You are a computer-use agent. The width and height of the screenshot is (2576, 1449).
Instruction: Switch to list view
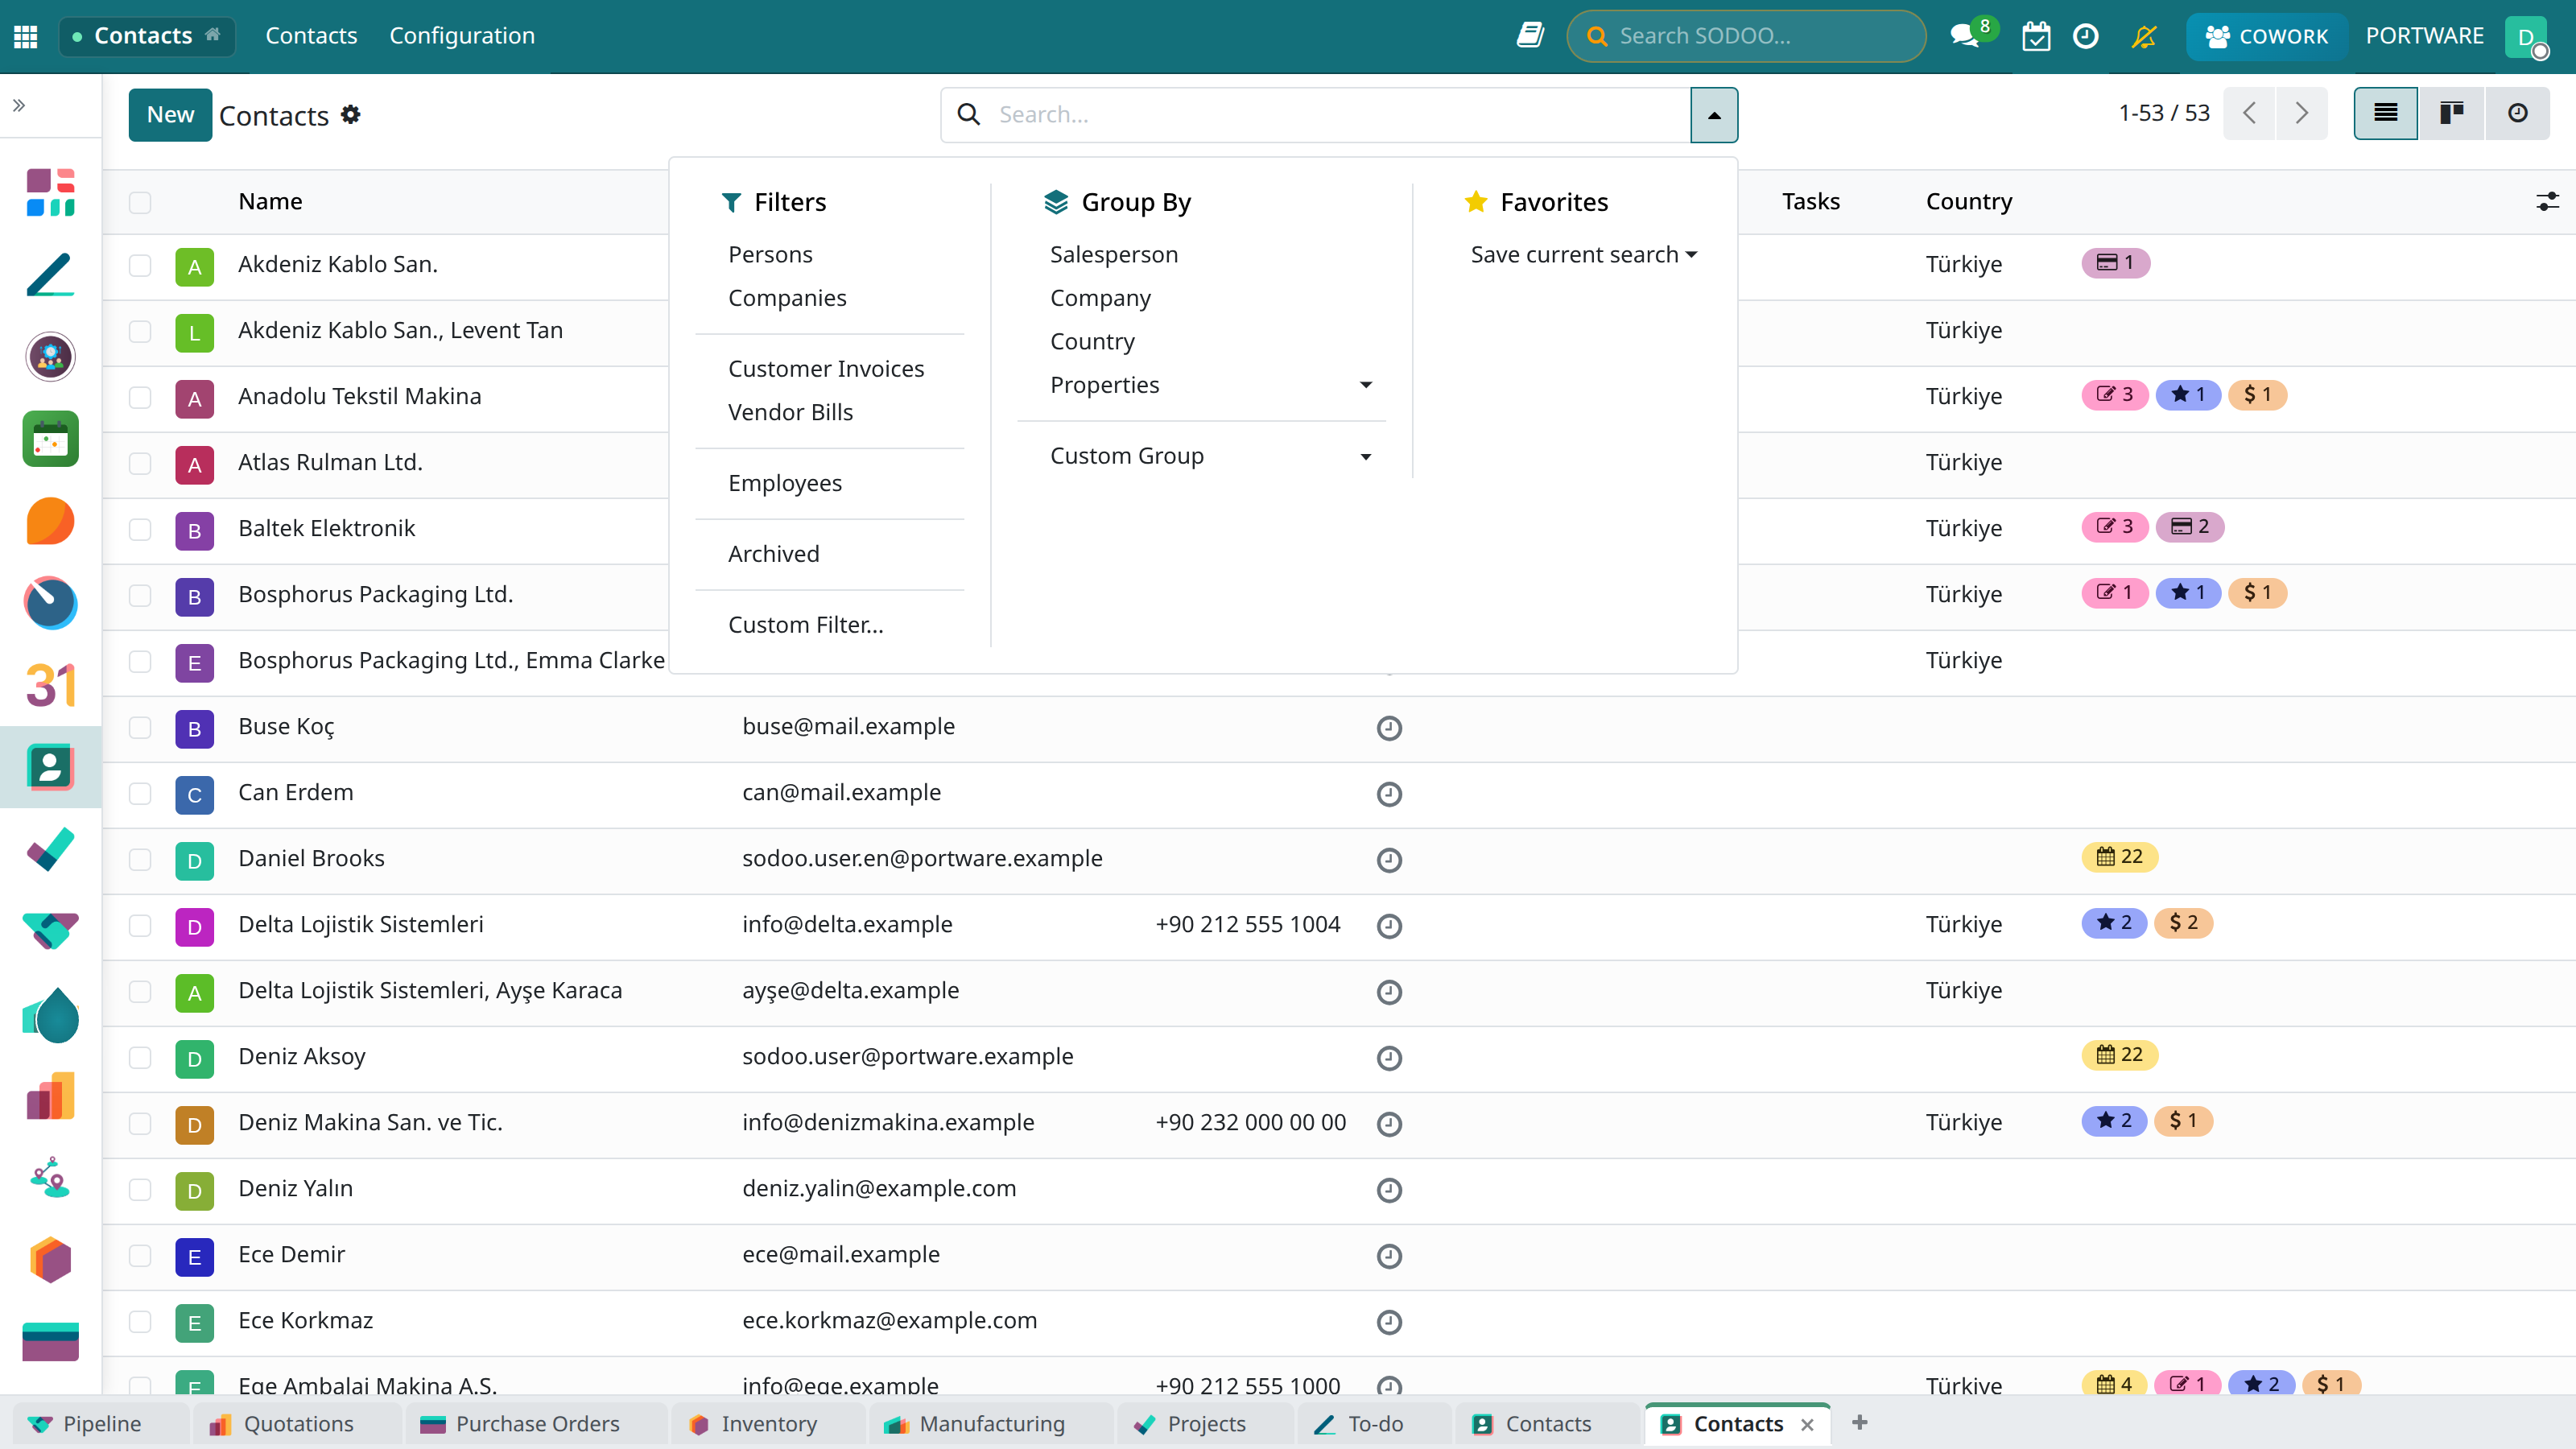coord(2386,113)
